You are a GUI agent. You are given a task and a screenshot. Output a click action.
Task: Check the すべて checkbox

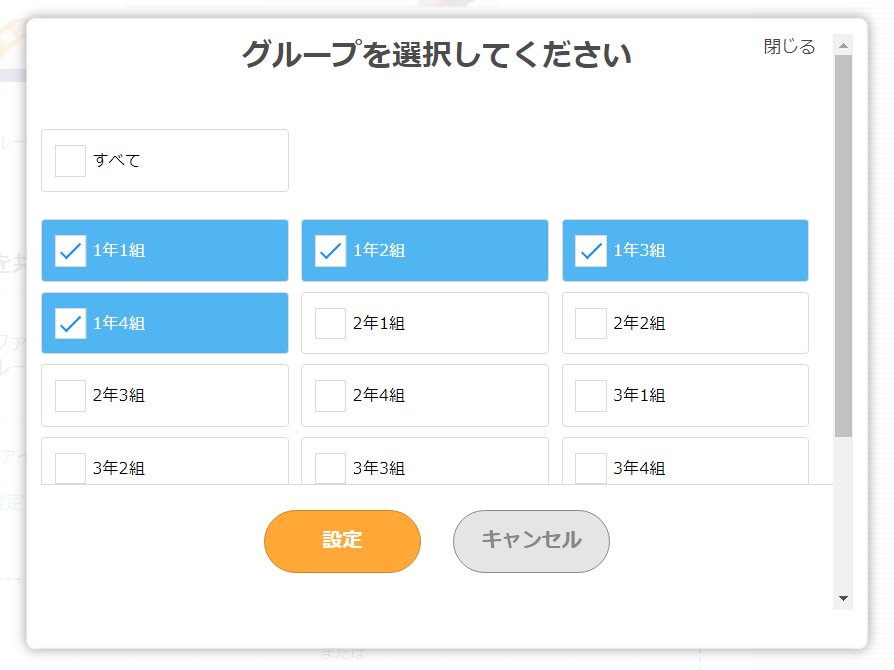coord(70,160)
